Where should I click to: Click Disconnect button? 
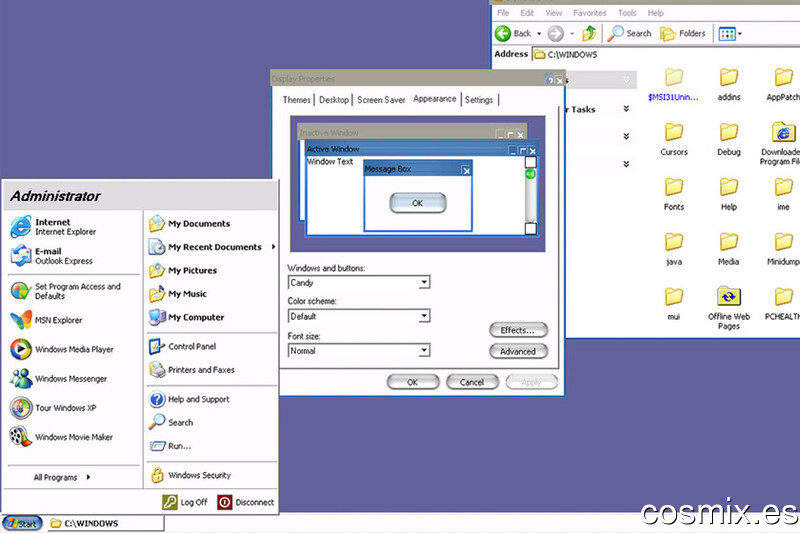[246, 502]
